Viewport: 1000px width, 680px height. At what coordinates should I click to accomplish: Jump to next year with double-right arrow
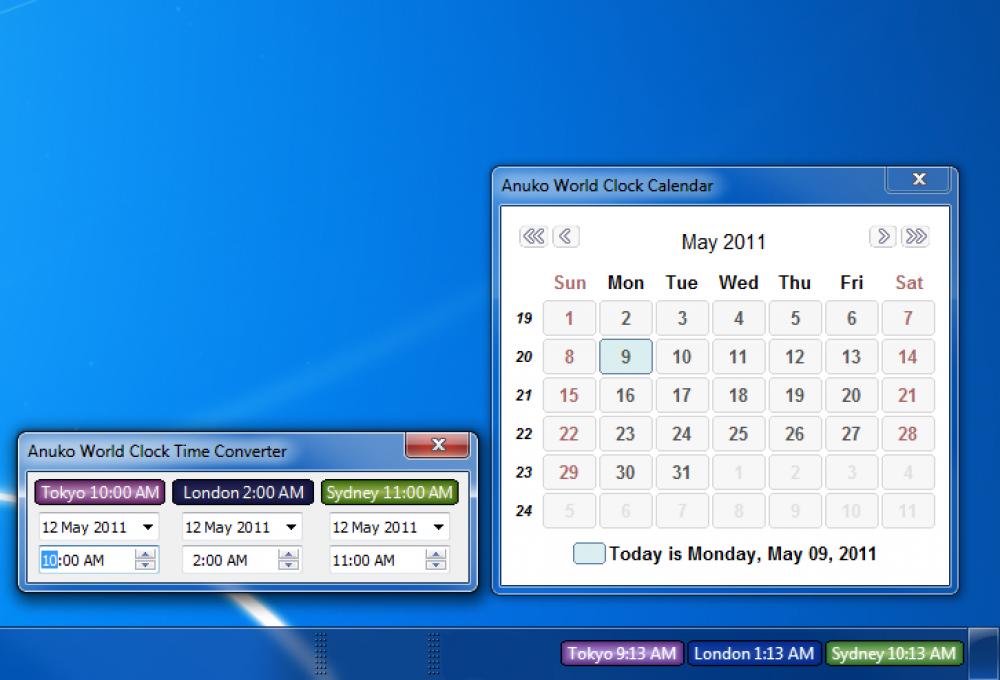click(914, 236)
